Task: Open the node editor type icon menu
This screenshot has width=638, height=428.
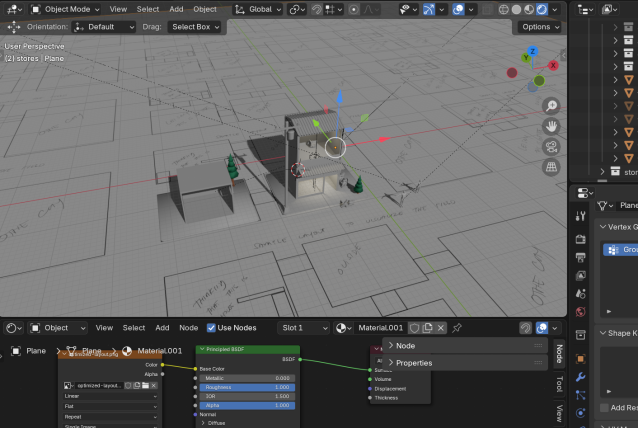Action: coord(14,328)
